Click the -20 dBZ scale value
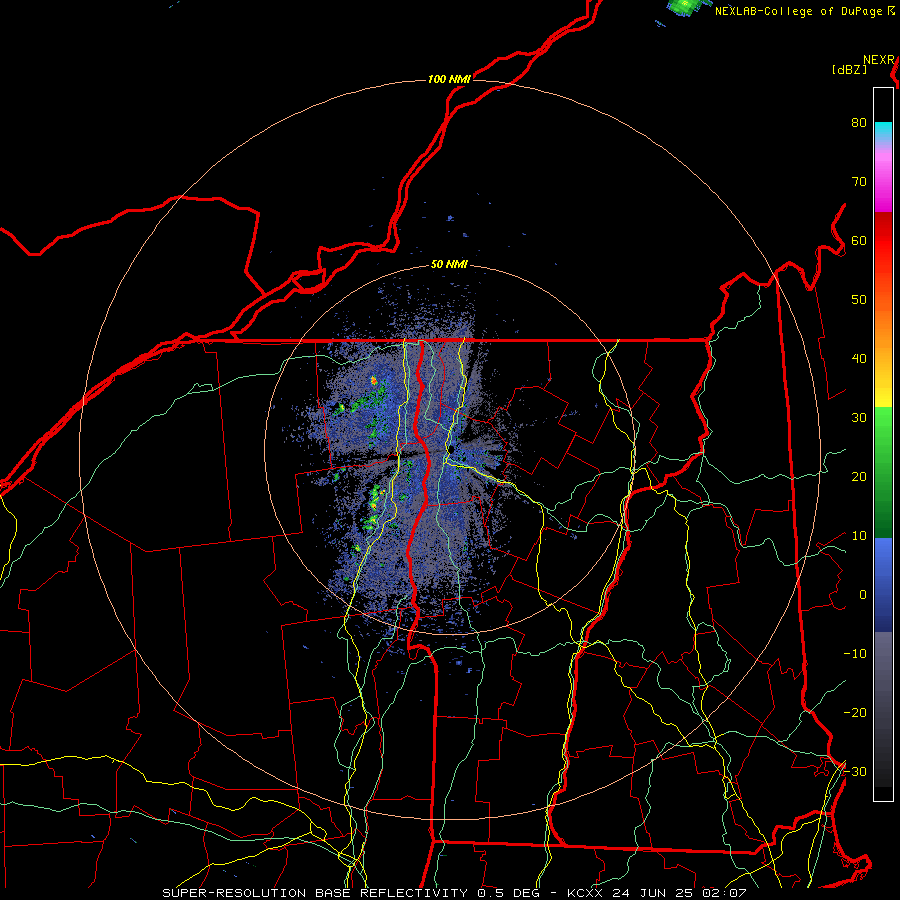 pos(855,713)
